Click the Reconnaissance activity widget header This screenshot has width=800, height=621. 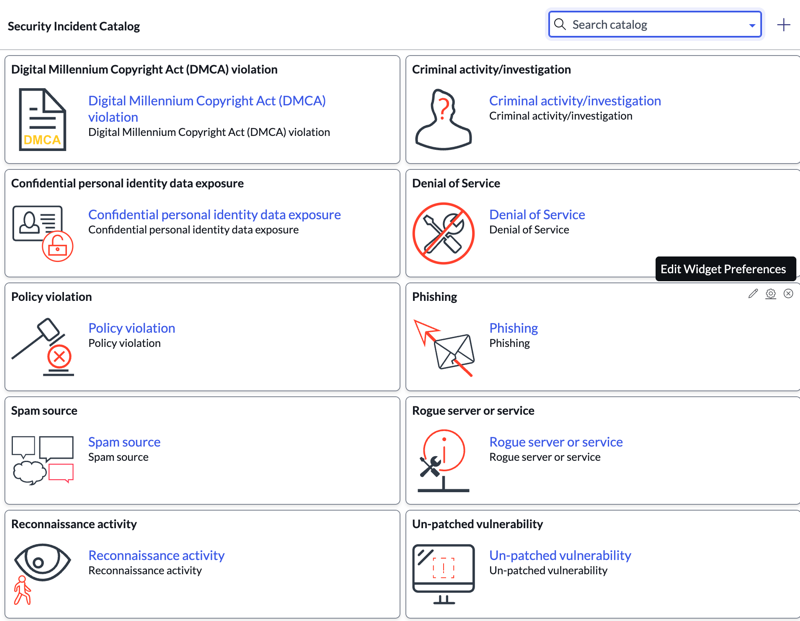point(74,524)
